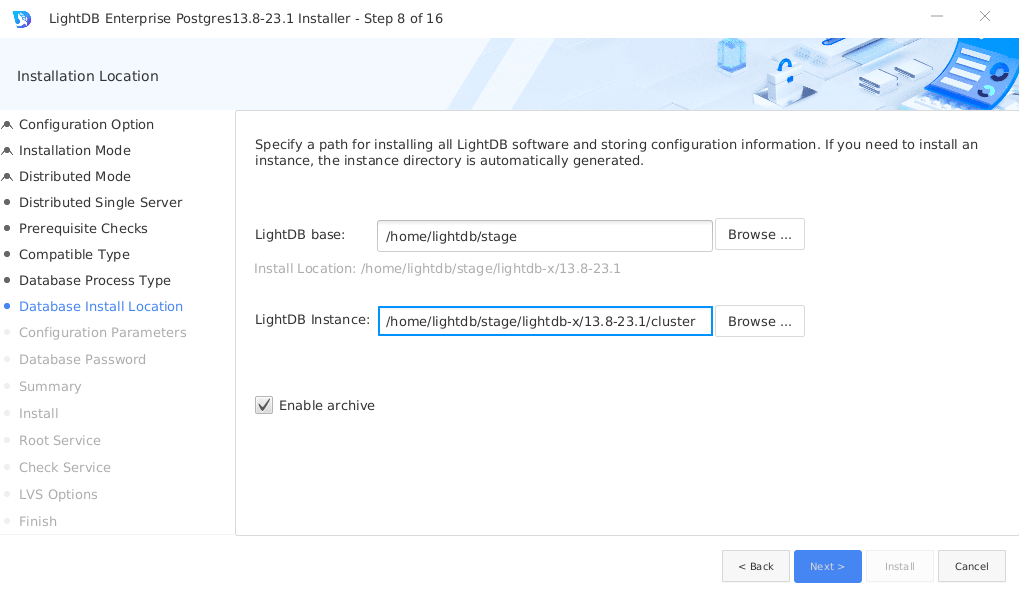Image resolution: width=1019 pixels, height=594 pixels.
Task: Select Installation Mode step
Action: (75, 150)
